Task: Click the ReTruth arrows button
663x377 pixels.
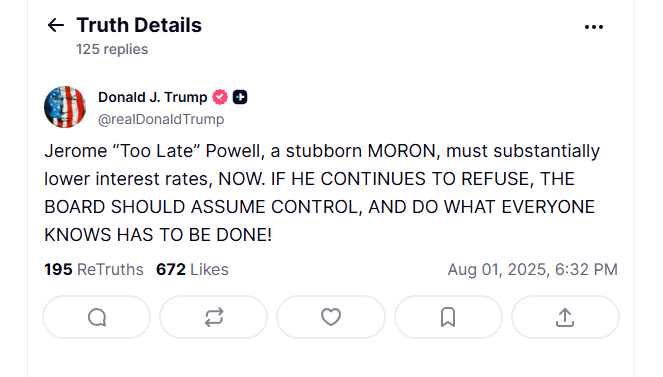Action: [214, 317]
